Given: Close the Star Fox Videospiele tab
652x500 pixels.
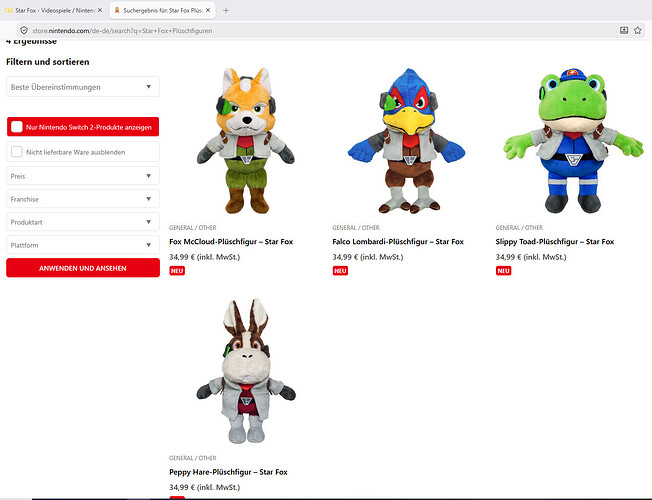Looking at the screenshot, I should pos(100,10).
